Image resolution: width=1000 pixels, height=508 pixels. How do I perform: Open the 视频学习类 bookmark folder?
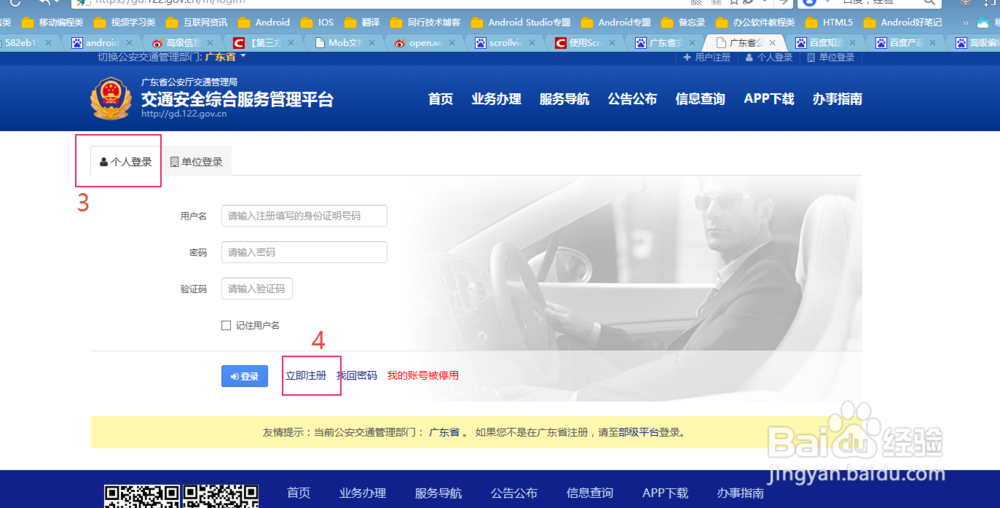[x=124, y=22]
